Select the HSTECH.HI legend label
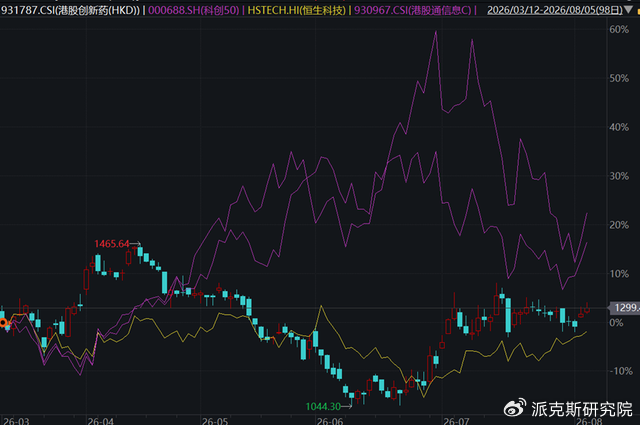Image resolution: width=640 pixels, height=425 pixels. 297,10
